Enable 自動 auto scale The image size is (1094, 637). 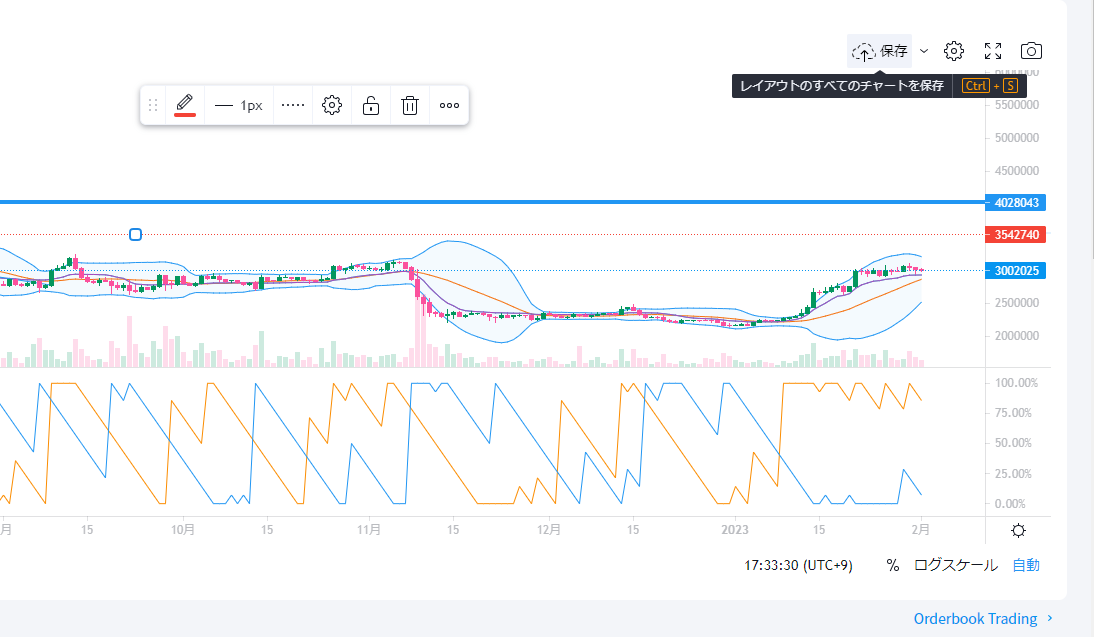point(1026,565)
